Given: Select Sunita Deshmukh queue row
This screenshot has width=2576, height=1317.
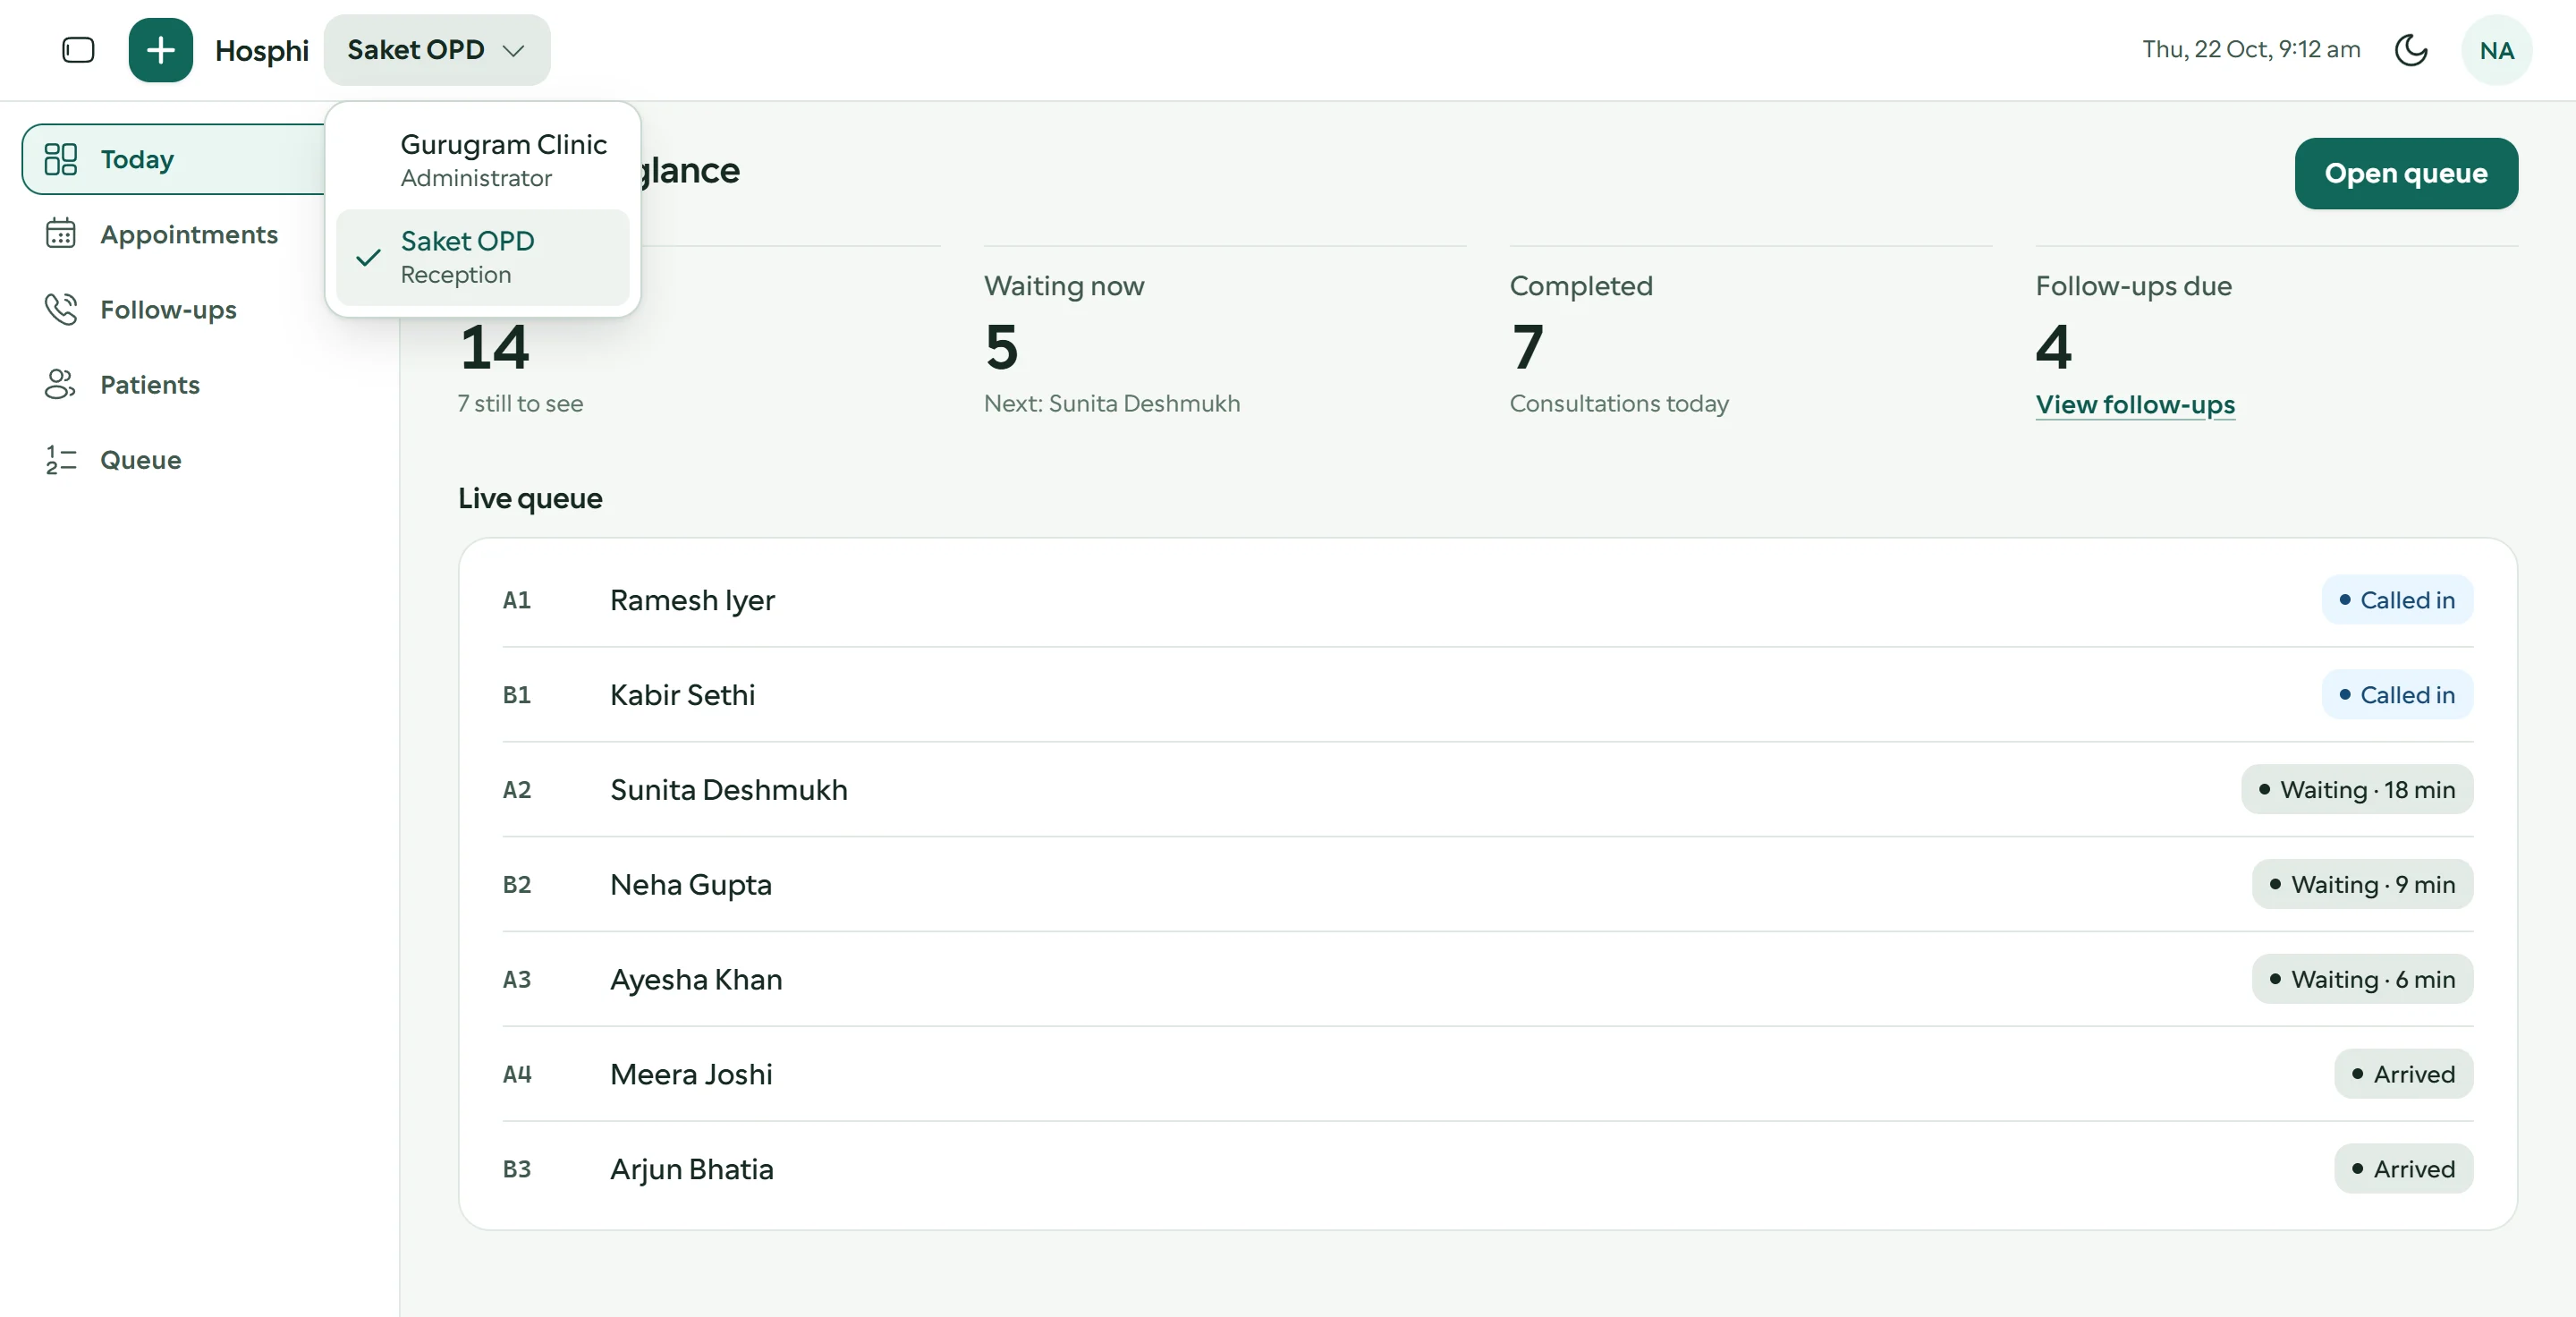Looking at the screenshot, I should tap(1487, 790).
